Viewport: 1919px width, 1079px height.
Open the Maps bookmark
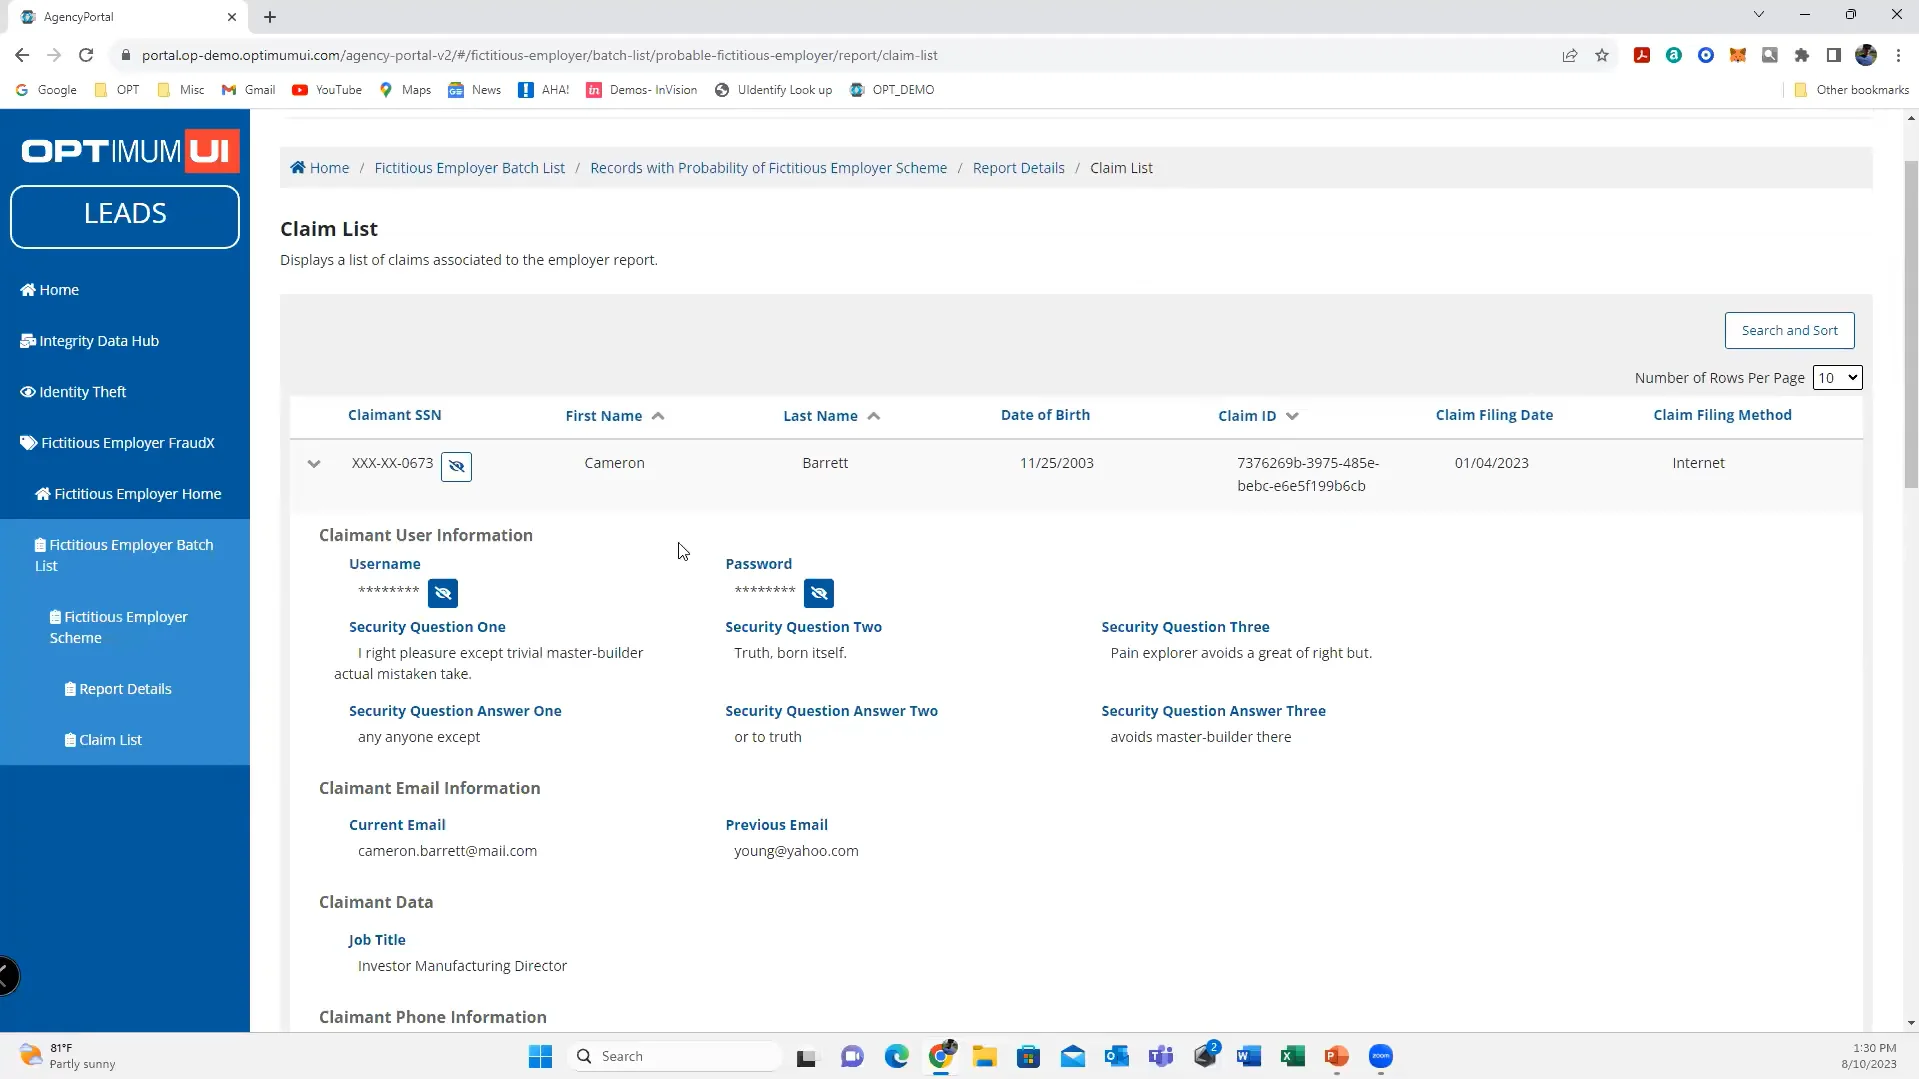pyautogui.click(x=405, y=90)
